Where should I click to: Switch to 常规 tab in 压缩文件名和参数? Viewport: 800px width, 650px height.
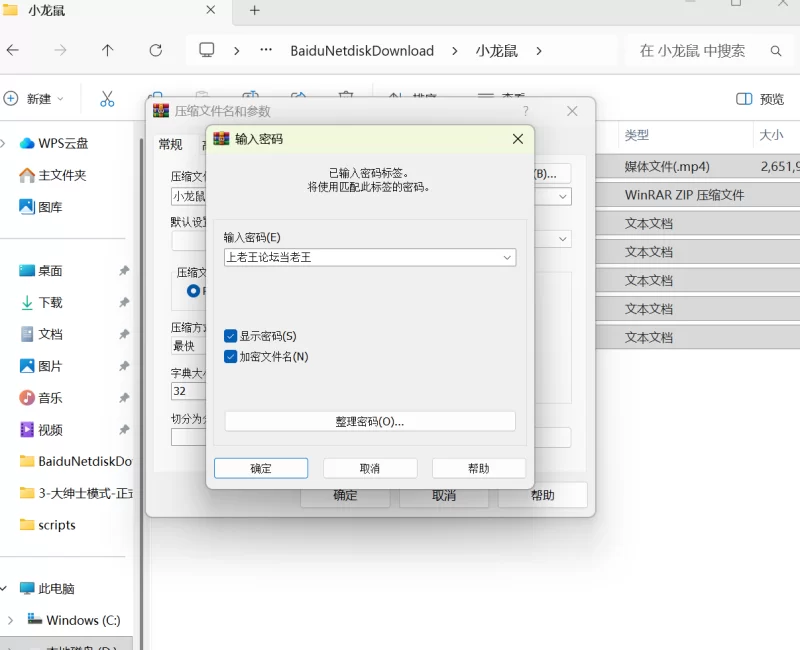click(x=170, y=144)
